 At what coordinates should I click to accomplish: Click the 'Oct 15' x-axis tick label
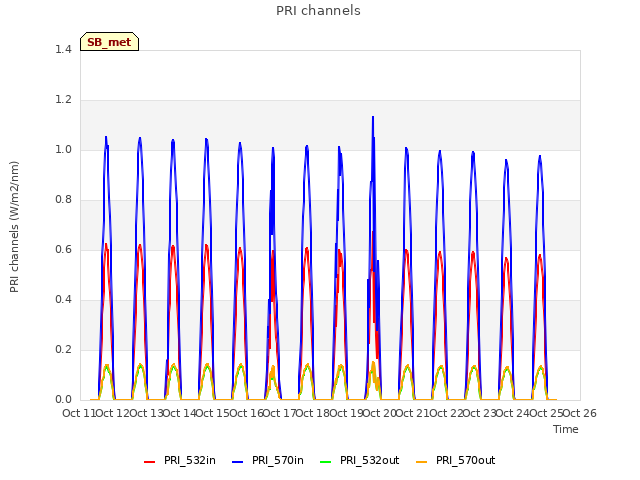[x=213, y=413]
